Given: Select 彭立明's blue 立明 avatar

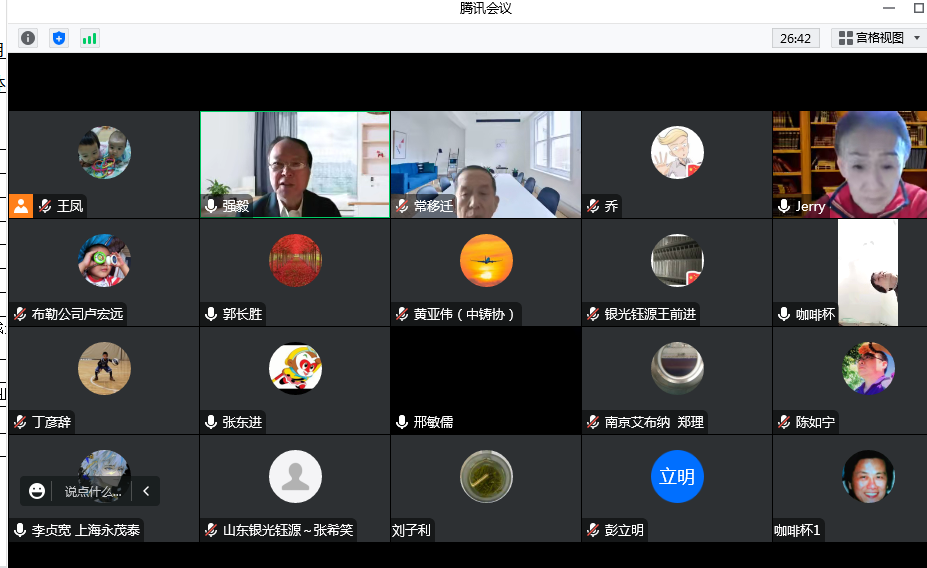Looking at the screenshot, I should [677, 477].
